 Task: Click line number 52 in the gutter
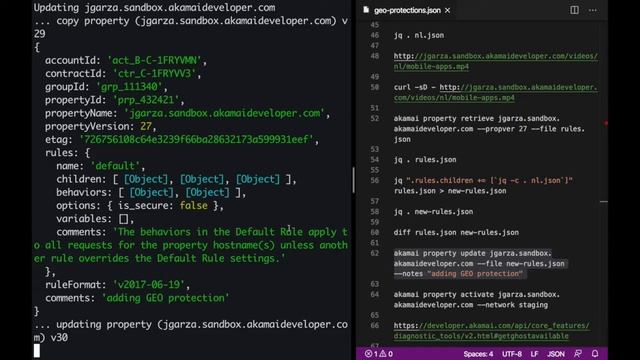click(x=375, y=118)
